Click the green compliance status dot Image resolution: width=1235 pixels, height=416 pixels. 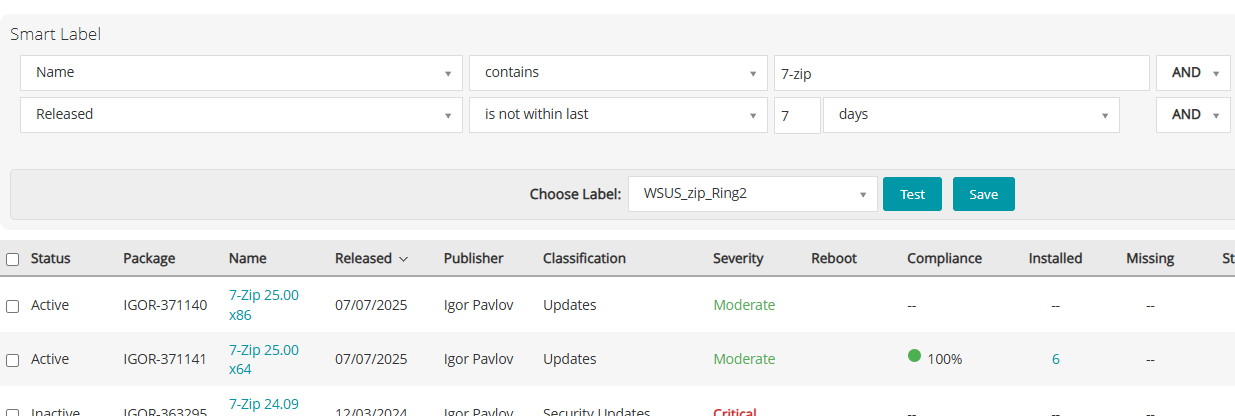pyautogui.click(x=914, y=355)
